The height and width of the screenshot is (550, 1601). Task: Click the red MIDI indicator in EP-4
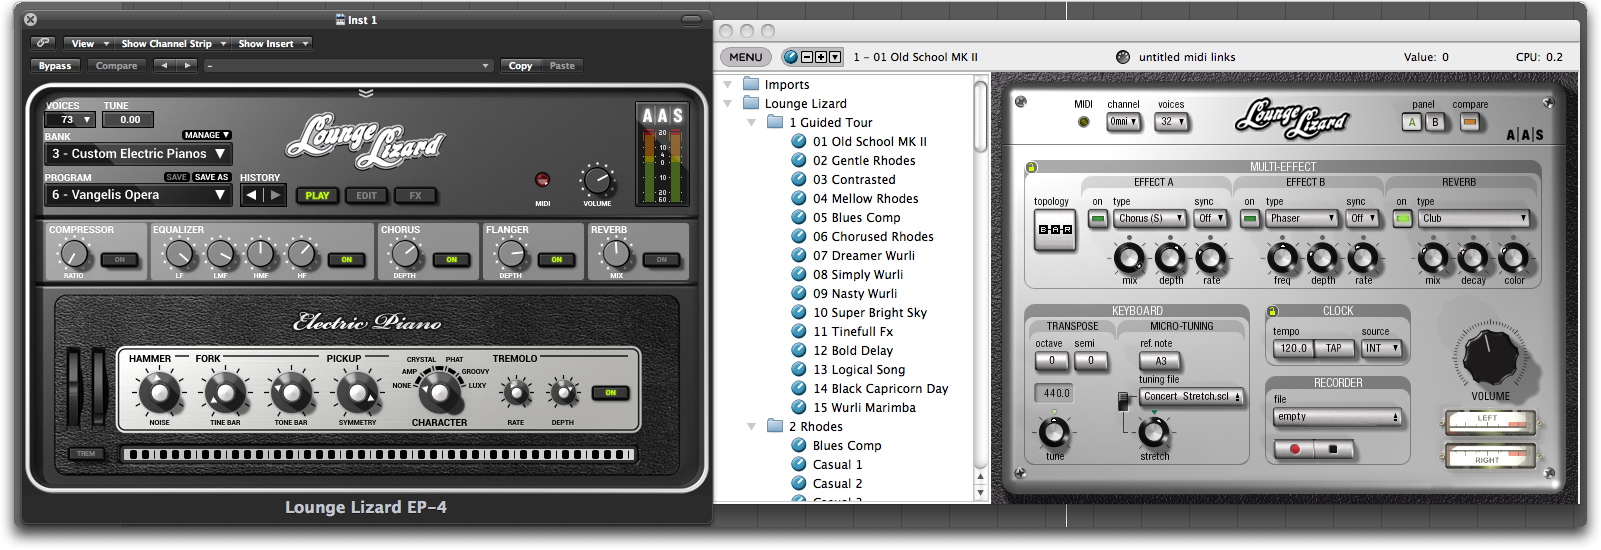pyautogui.click(x=542, y=180)
